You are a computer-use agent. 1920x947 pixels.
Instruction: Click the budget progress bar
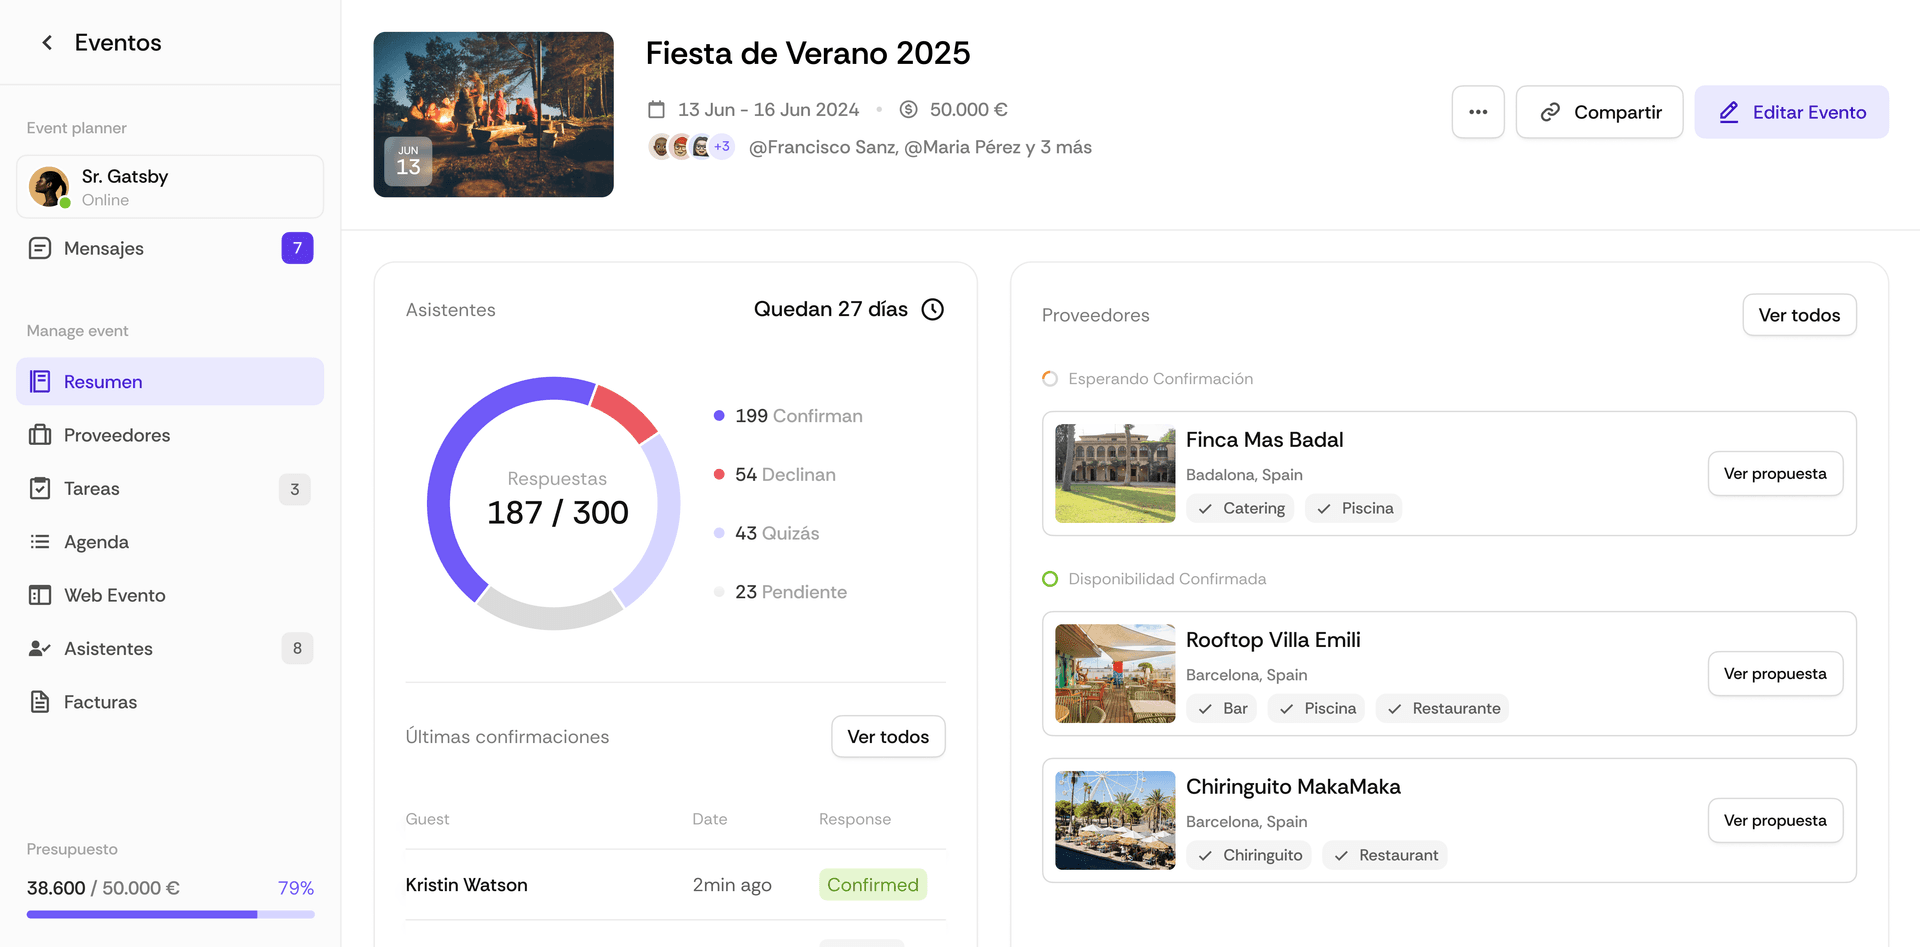pyautogui.click(x=170, y=914)
